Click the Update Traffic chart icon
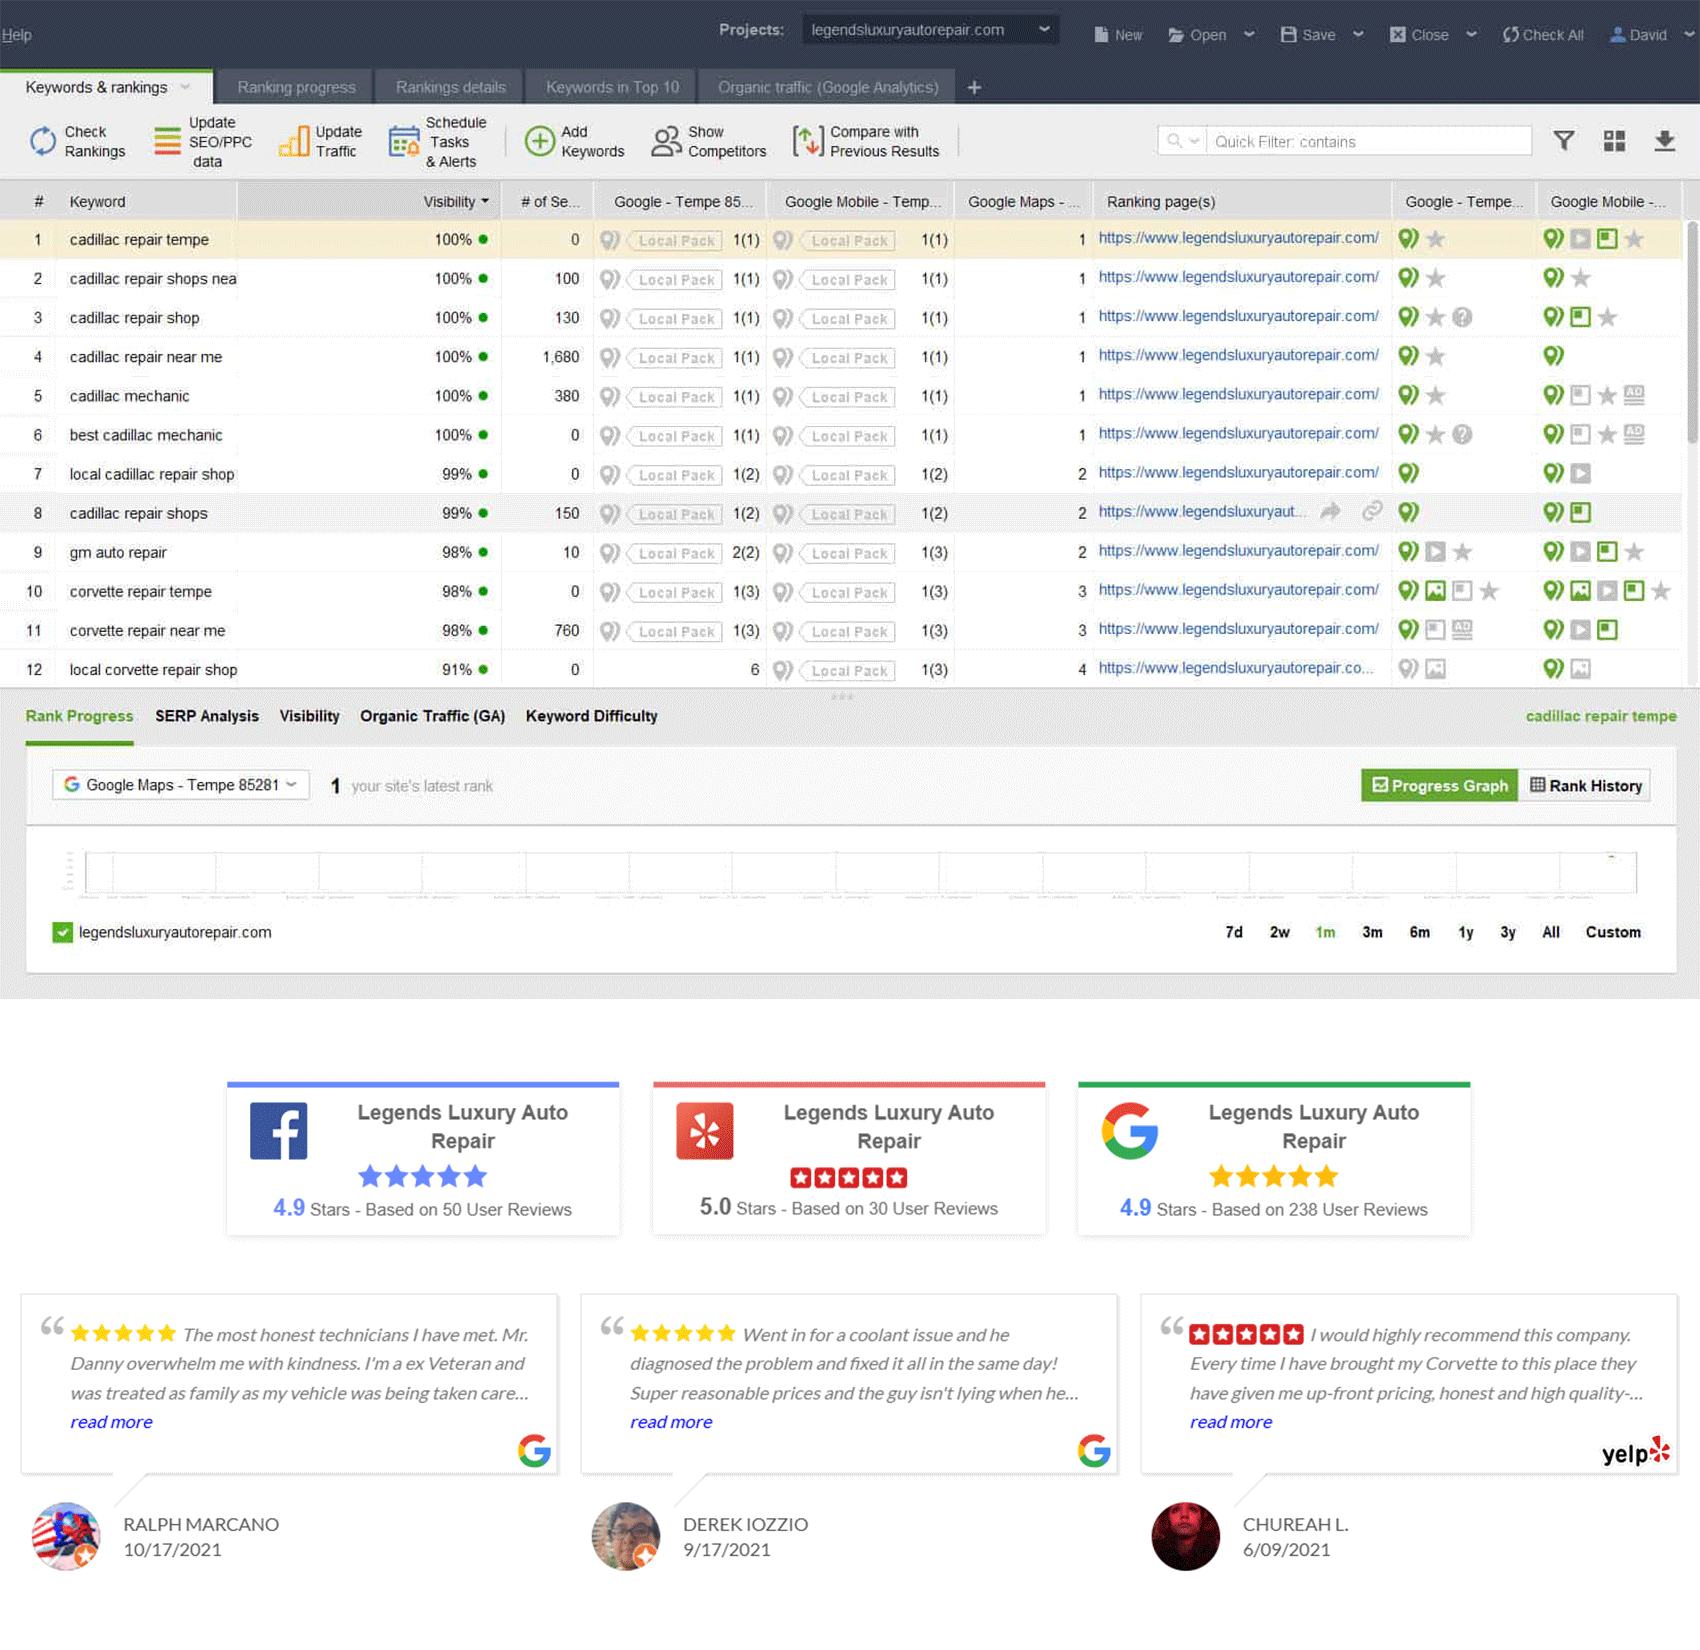The width and height of the screenshot is (1700, 1650). 294,141
